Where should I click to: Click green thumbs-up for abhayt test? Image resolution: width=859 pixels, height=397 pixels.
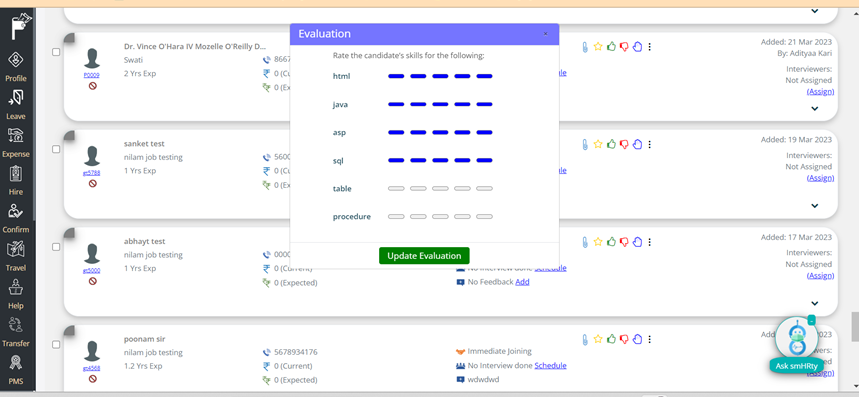coord(611,242)
